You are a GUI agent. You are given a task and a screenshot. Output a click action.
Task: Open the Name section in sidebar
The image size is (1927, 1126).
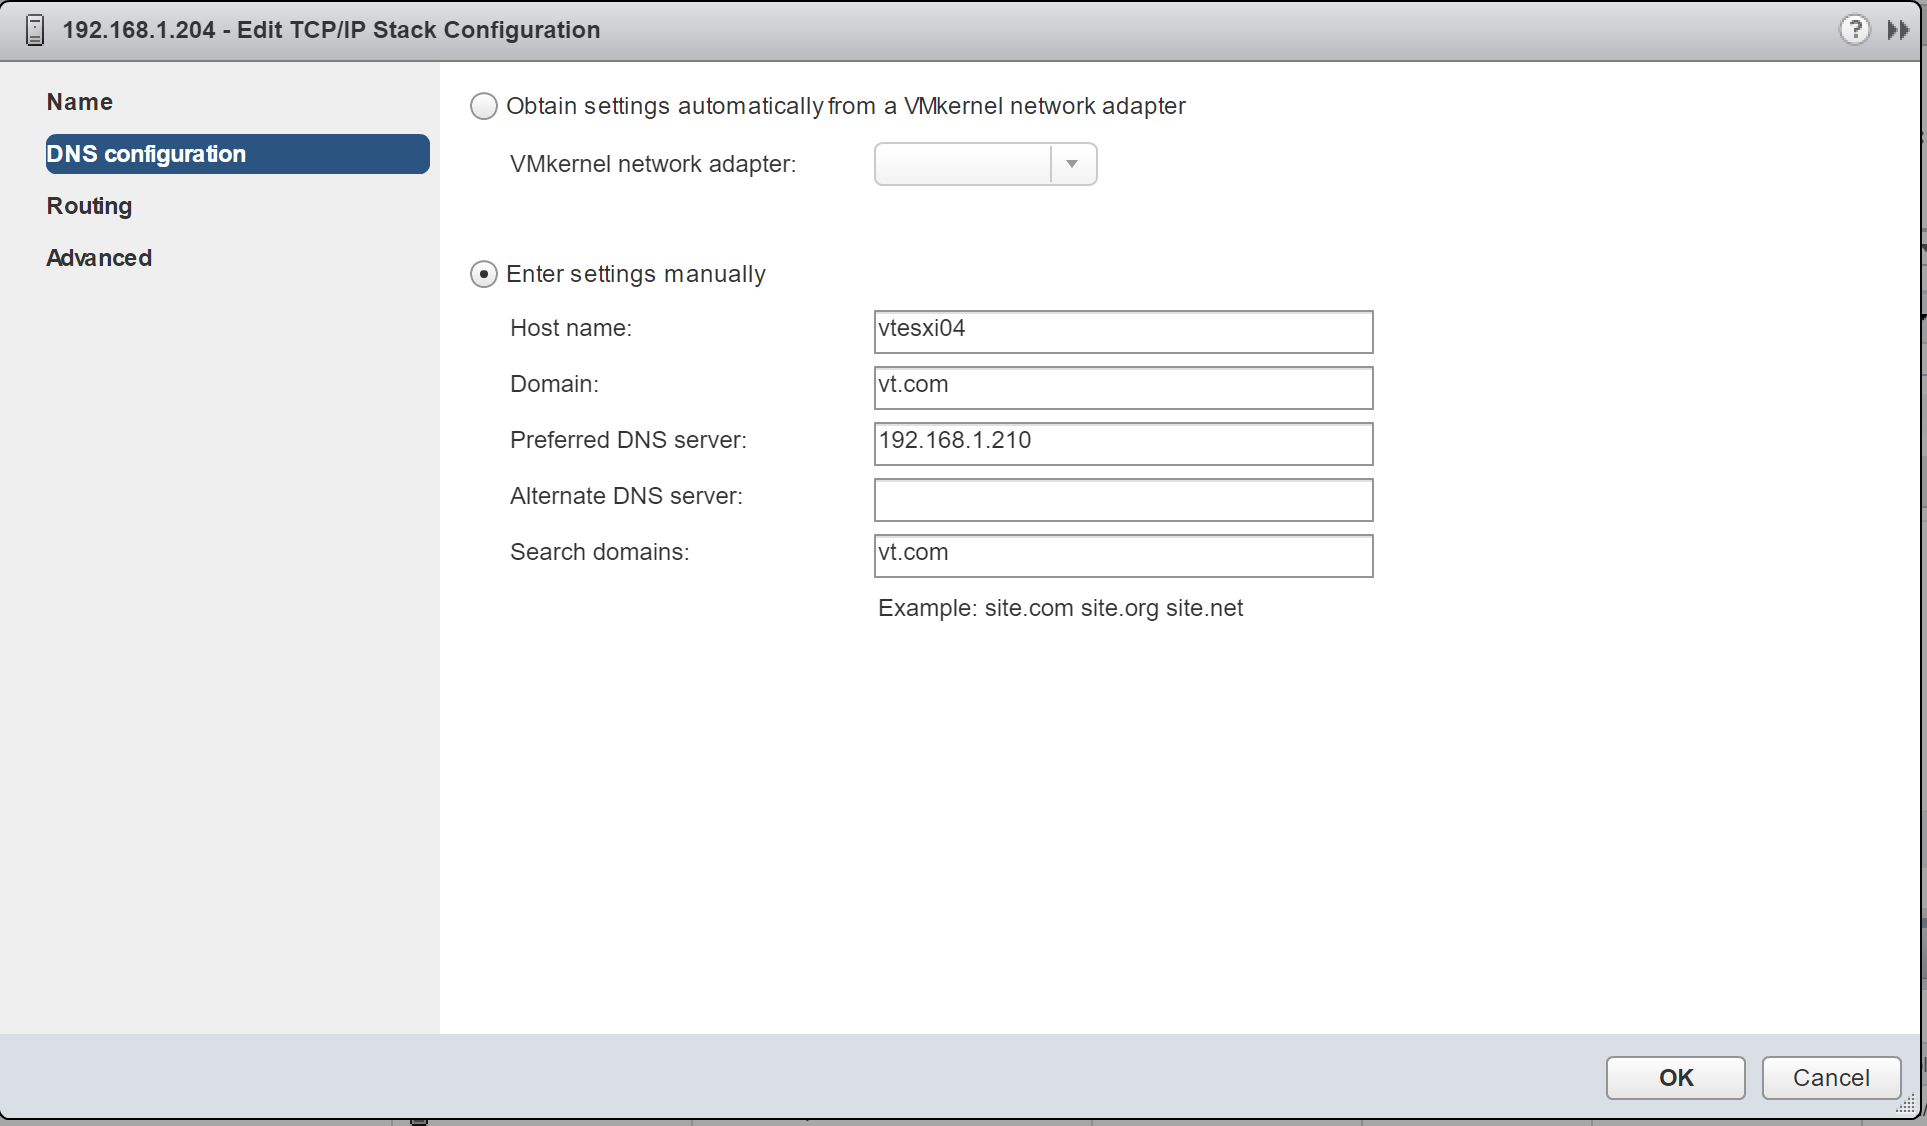[x=80, y=102]
